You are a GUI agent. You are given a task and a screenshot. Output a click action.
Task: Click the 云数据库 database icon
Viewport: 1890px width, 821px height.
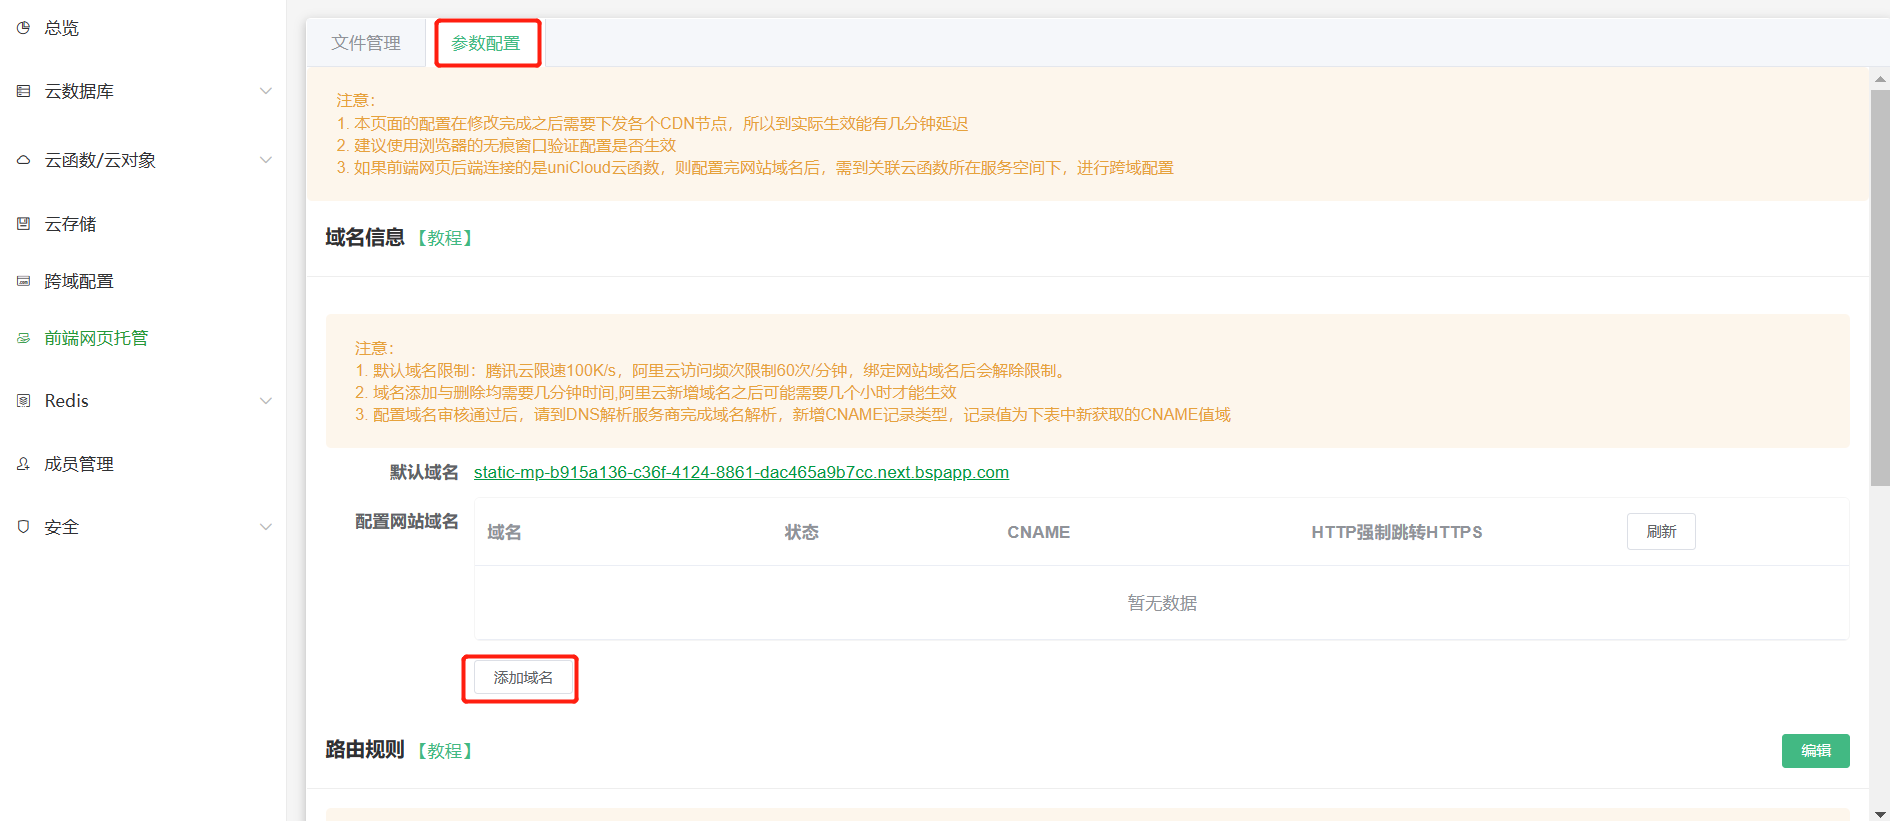point(23,91)
